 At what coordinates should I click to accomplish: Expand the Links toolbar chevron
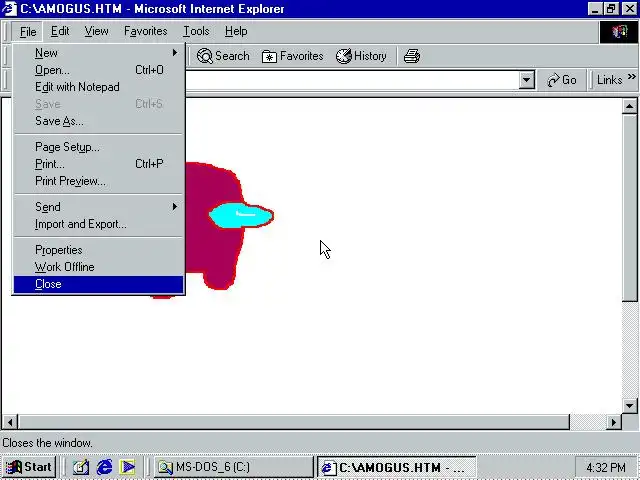point(631,77)
